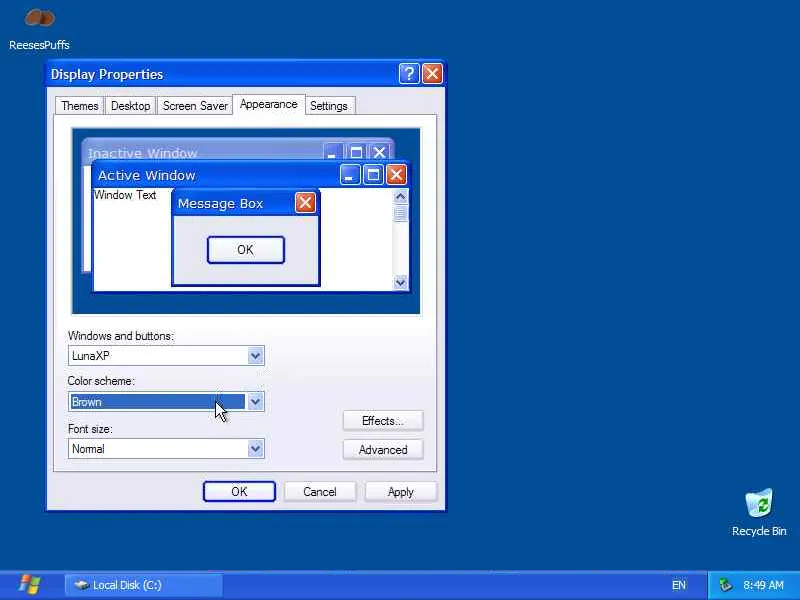Click the Inactive Window preview close icon

pyautogui.click(x=379, y=153)
